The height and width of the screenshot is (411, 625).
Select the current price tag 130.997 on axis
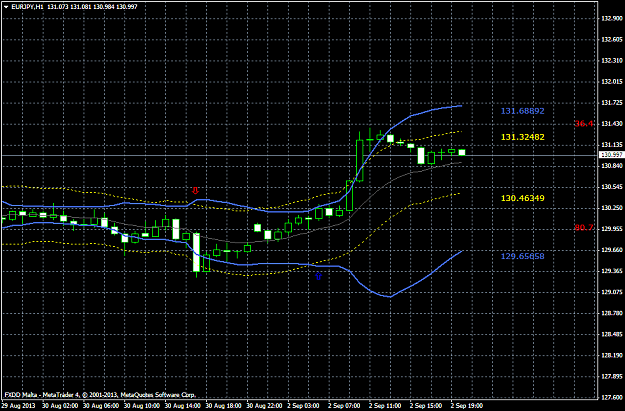tap(611, 155)
